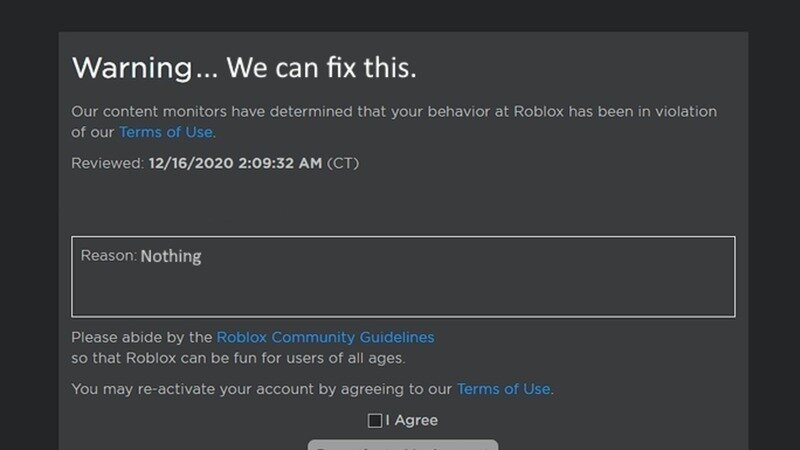Click the (CT) timezone label
The width and height of the screenshot is (800, 450).
point(342,163)
